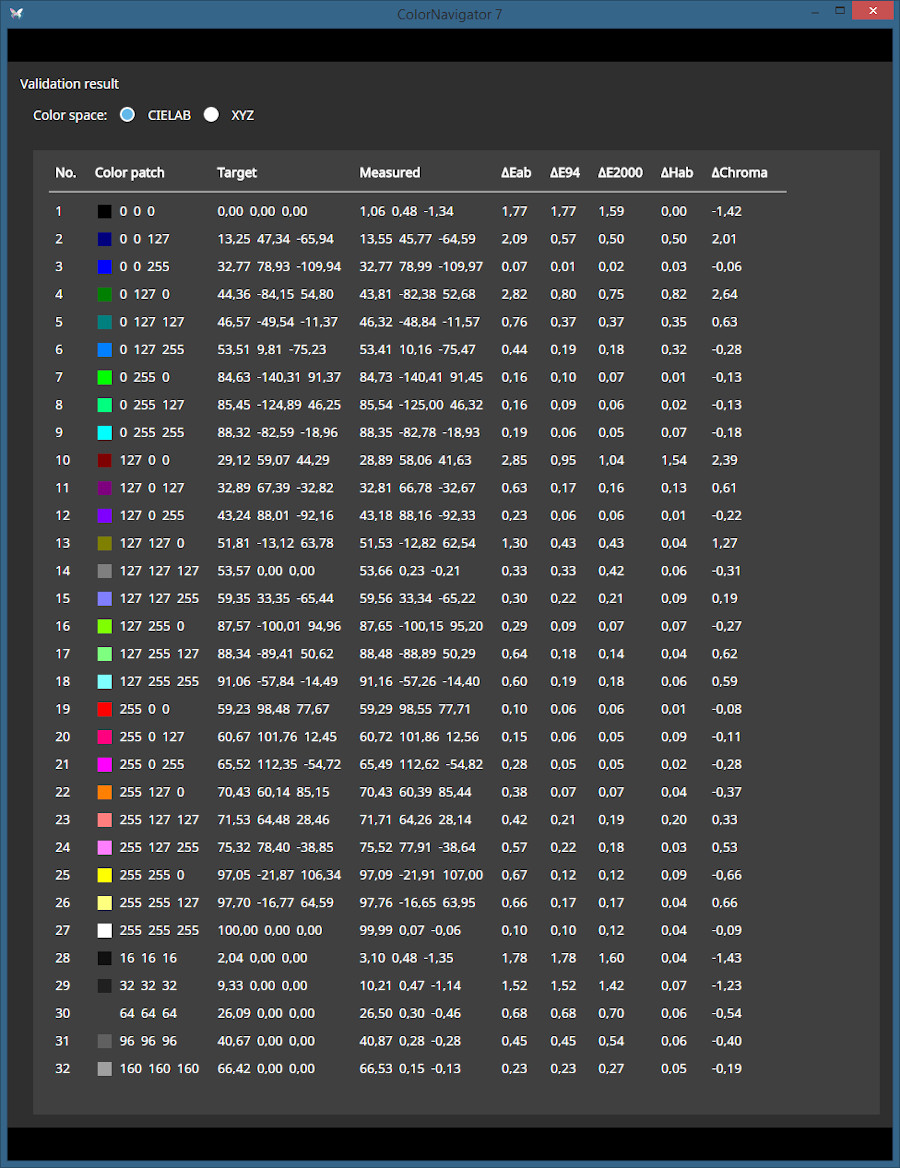Select the yellow 255 255 0 color patch
This screenshot has height=1168, width=900.
click(x=104, y=875)
